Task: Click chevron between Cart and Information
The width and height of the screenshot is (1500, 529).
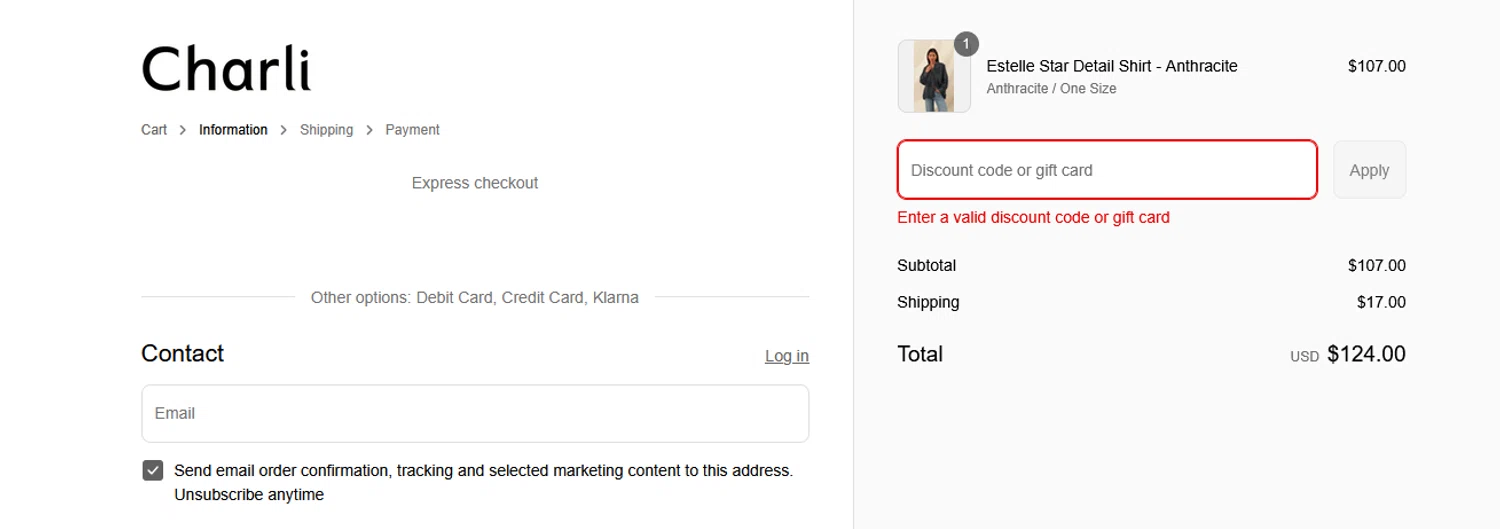Action: coord(183,130)
